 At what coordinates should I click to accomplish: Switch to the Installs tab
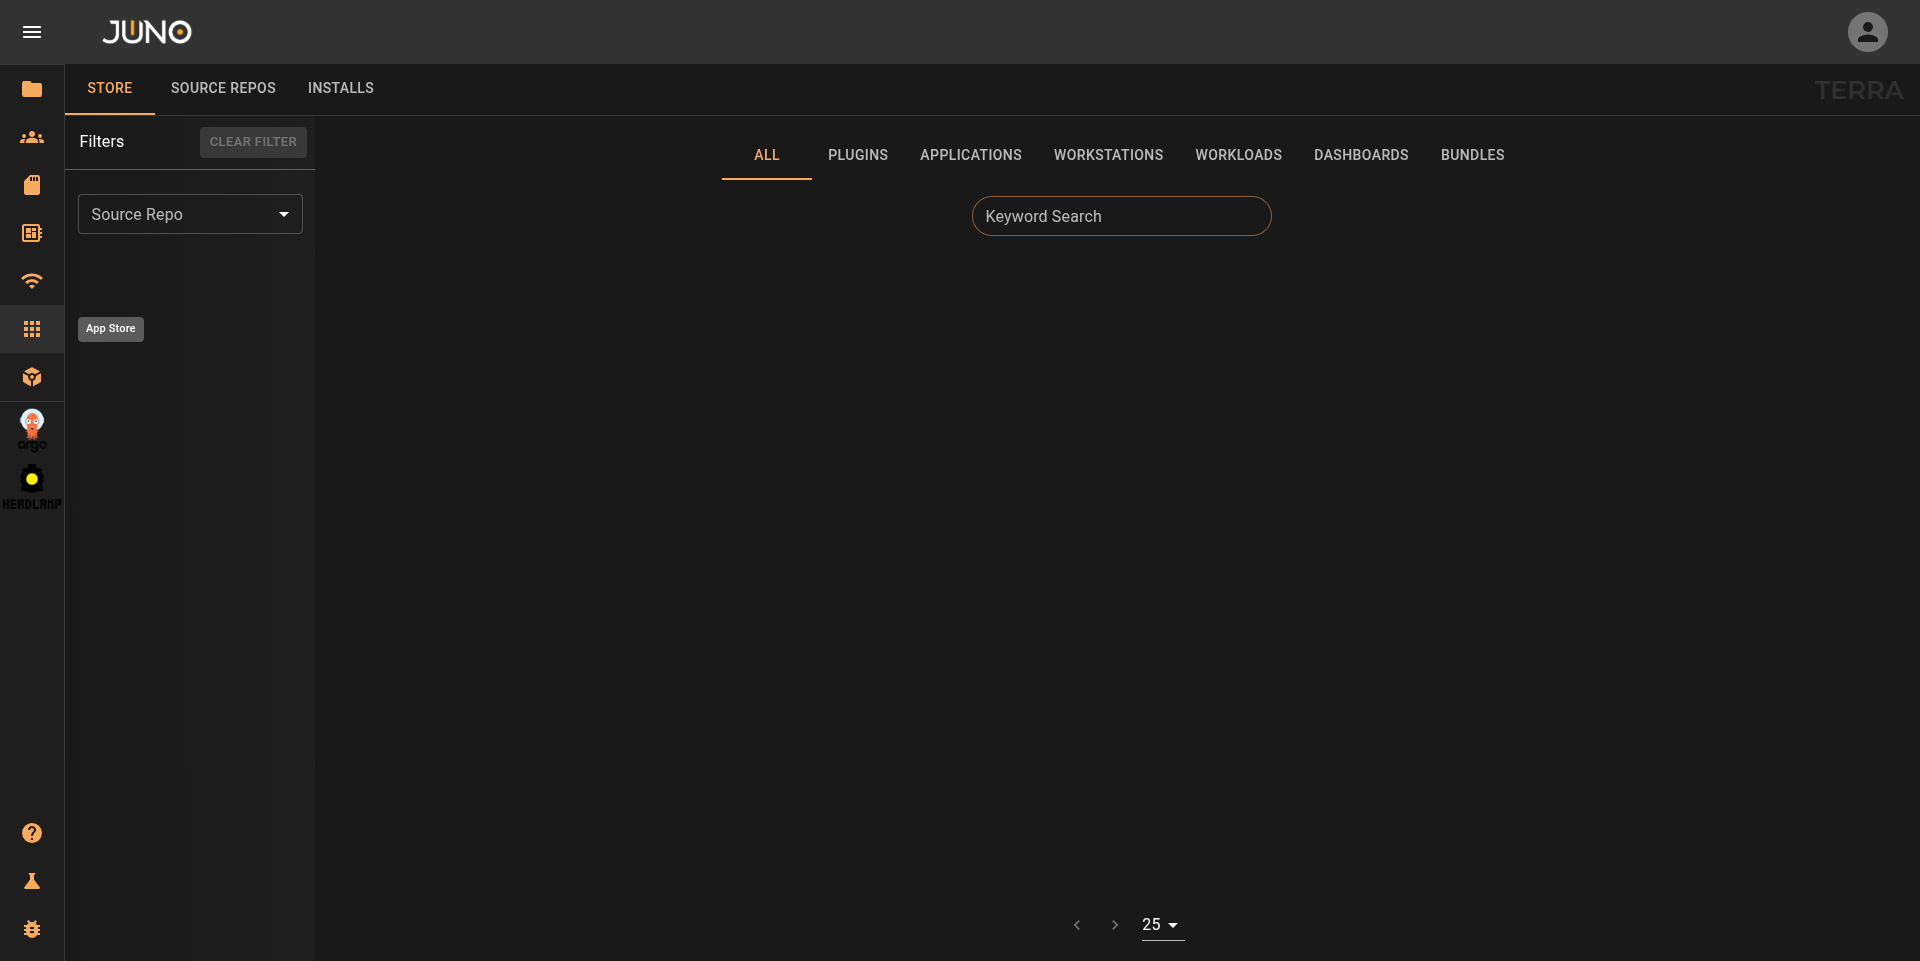tap(340, 88)
